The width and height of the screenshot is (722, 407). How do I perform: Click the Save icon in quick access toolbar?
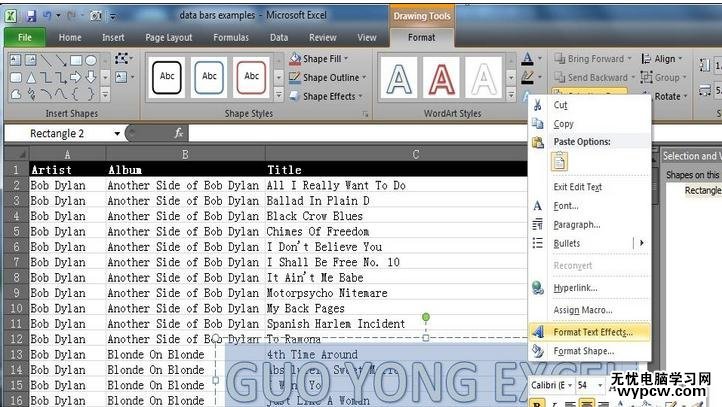(30, 16)
